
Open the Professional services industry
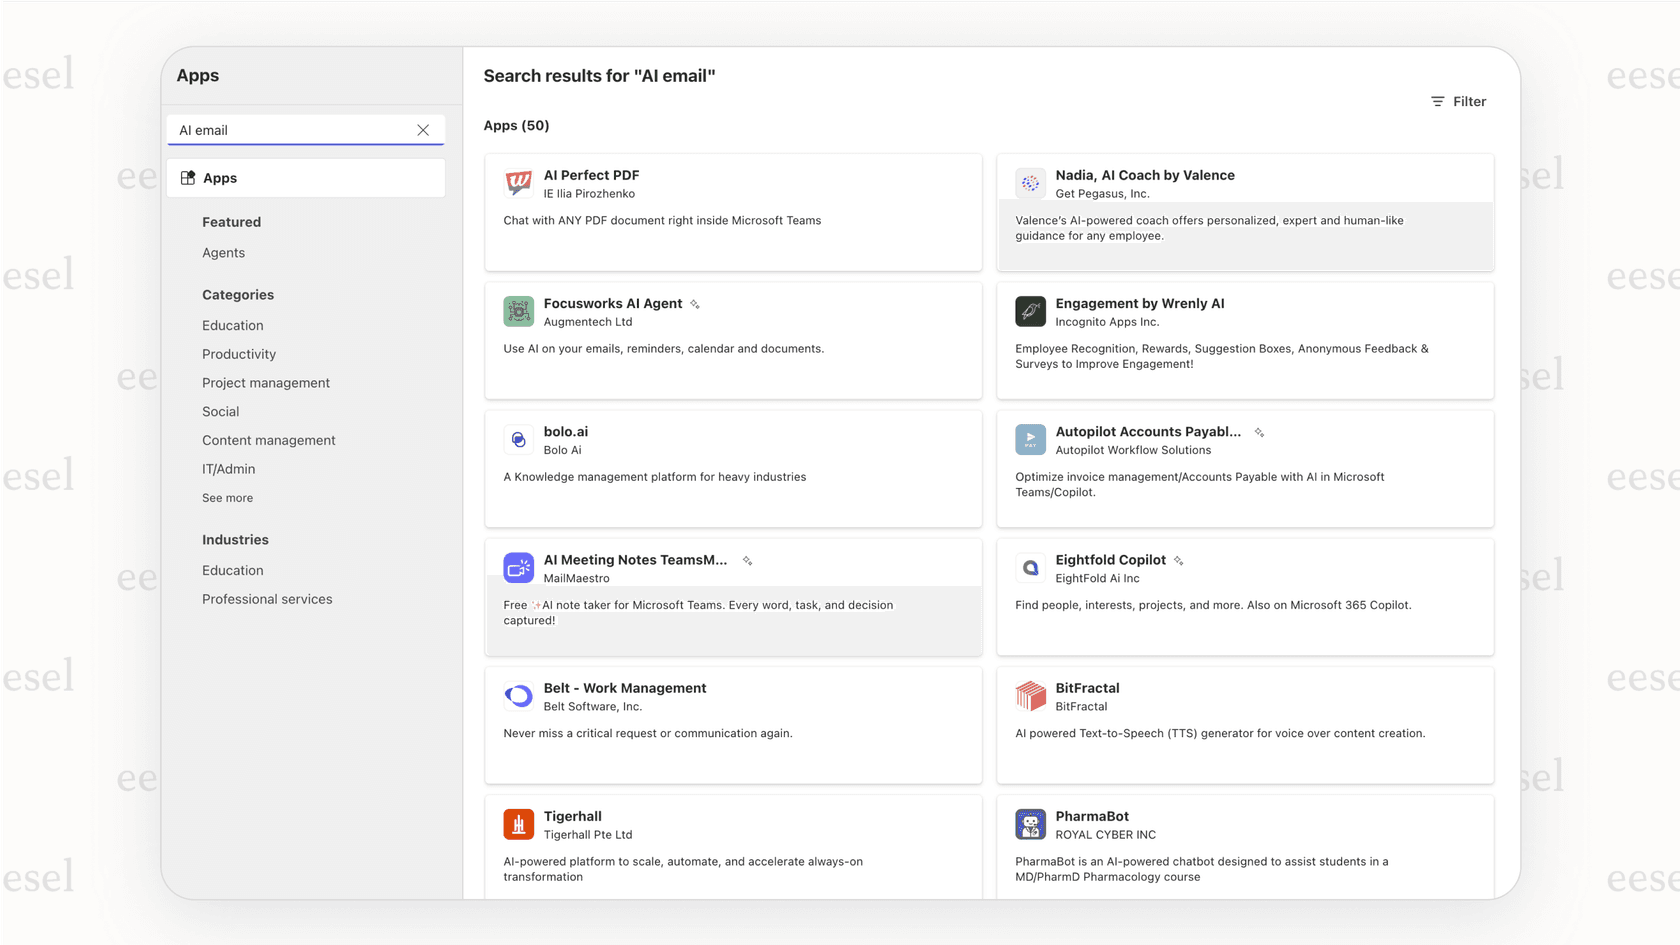click(267, 599)
